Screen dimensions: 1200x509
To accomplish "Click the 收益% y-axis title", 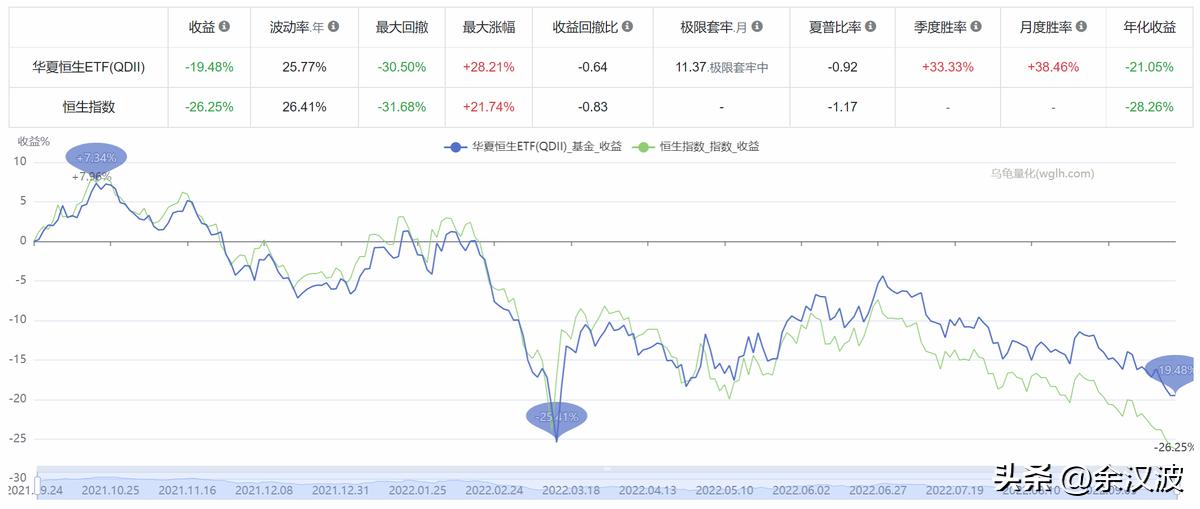I will pyautogui.click(x=33, y=141).
